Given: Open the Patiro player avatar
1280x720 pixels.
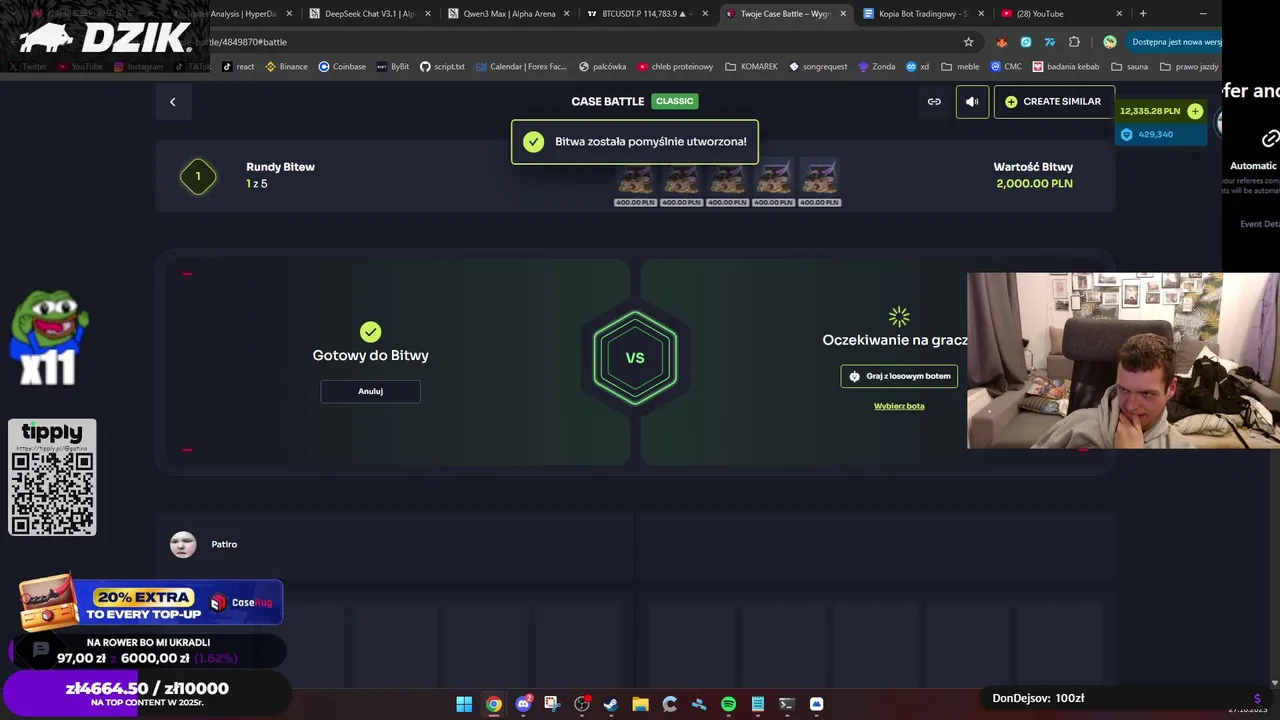Looking at the screenshot, I should (183, 544).
